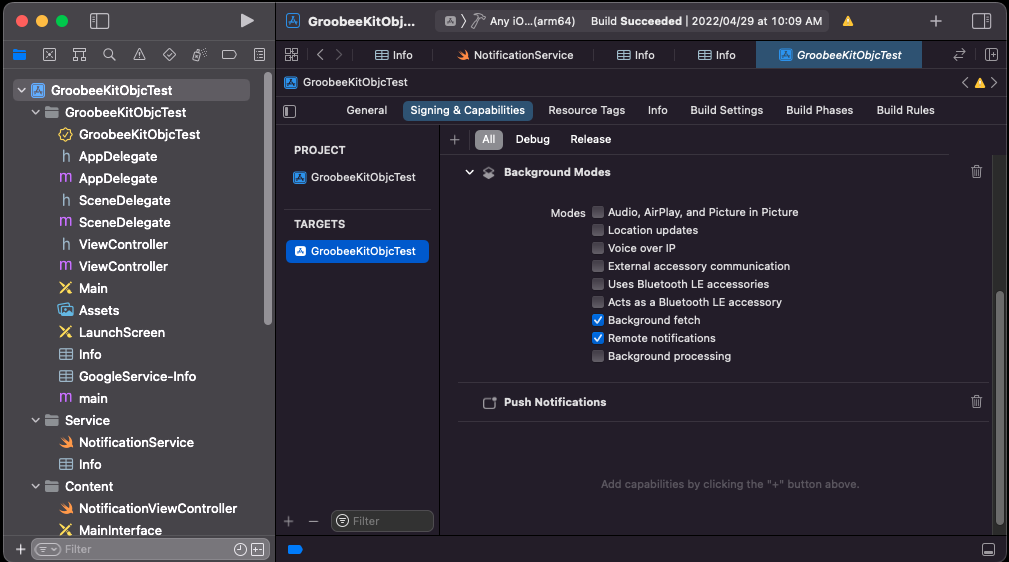Enable External accessory communication
The image size is (1009, 562).
click(598, 266)
